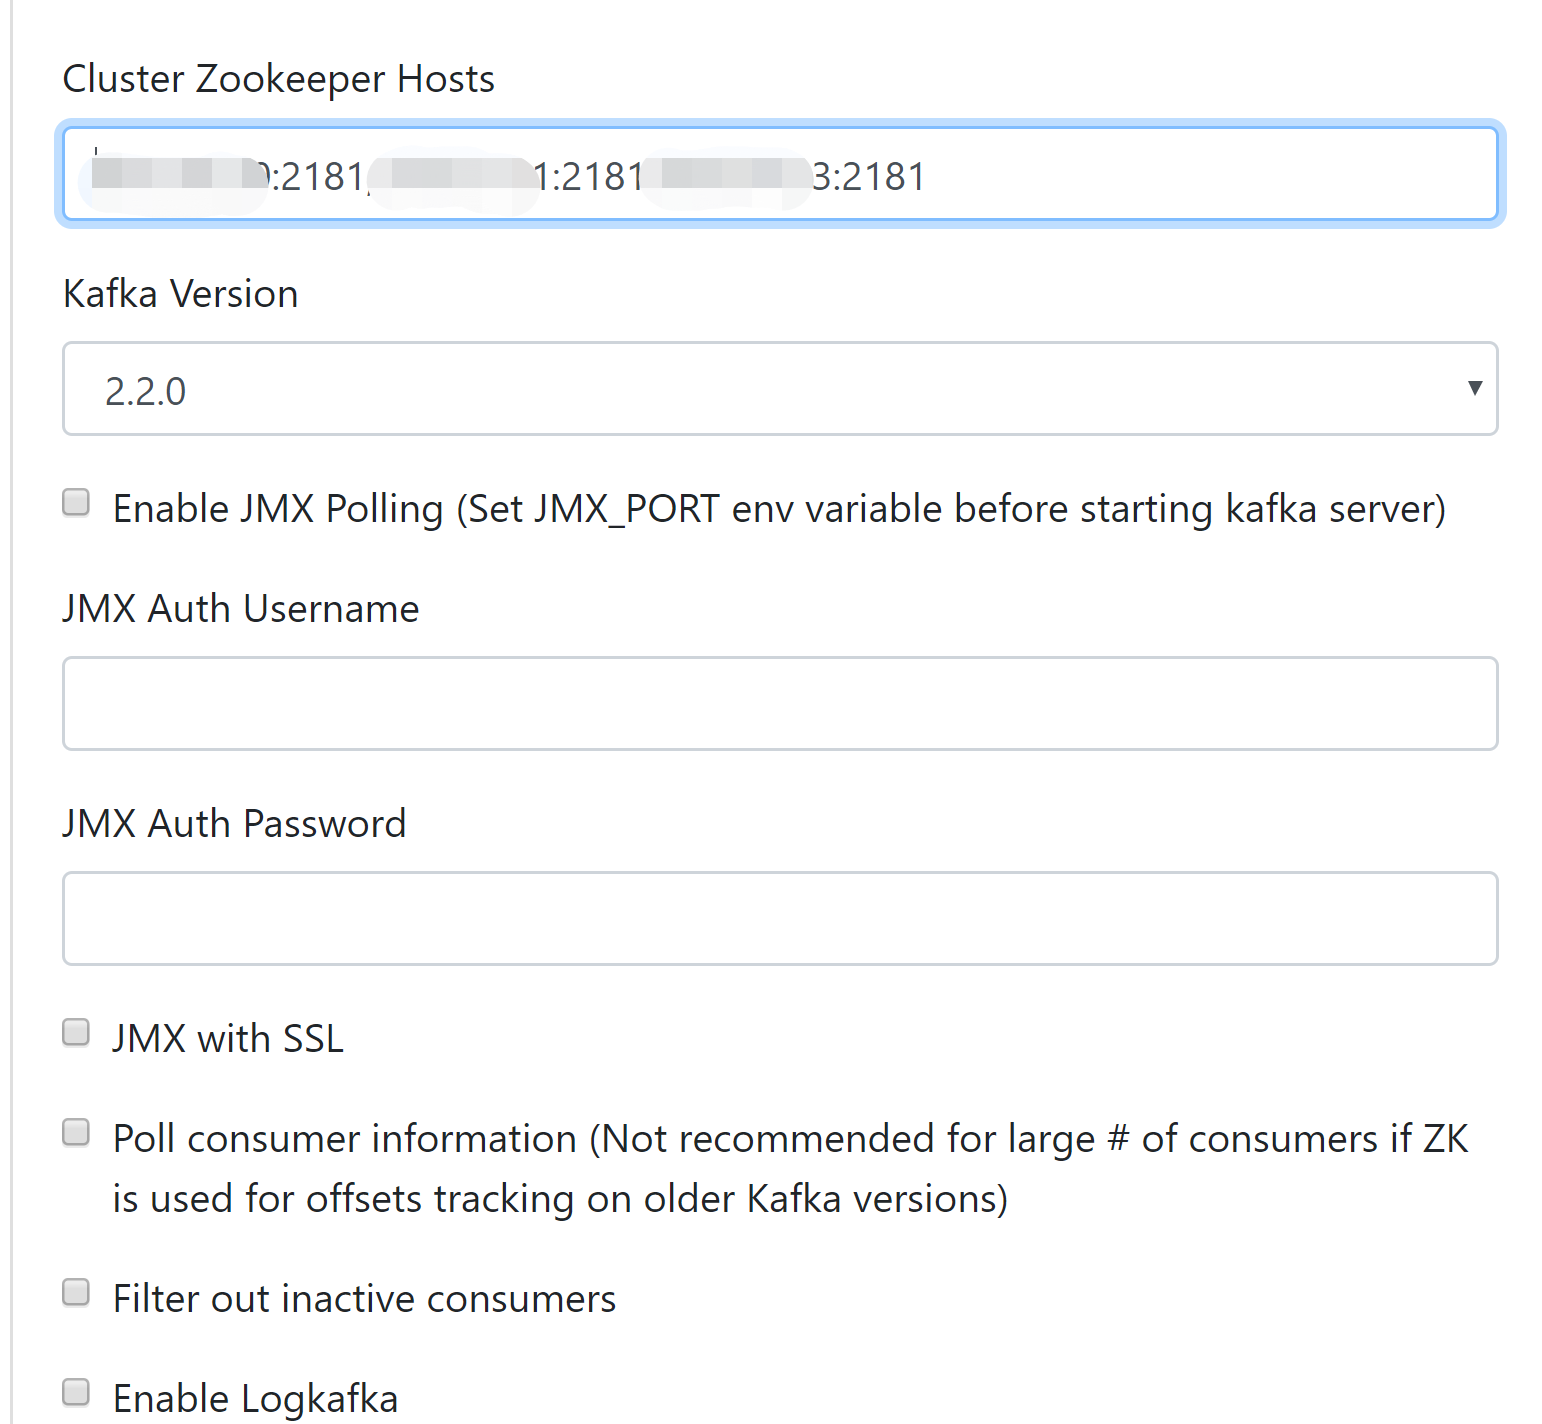Tick the checkbox beside Enable JMX Polling text

tap(76, 503)
